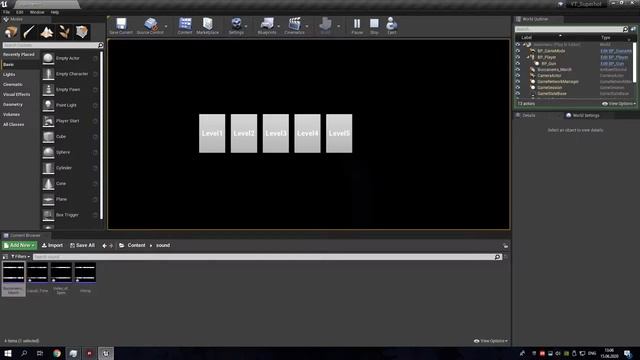Open the Cinematics dropdown arrow

coord(307,27)
